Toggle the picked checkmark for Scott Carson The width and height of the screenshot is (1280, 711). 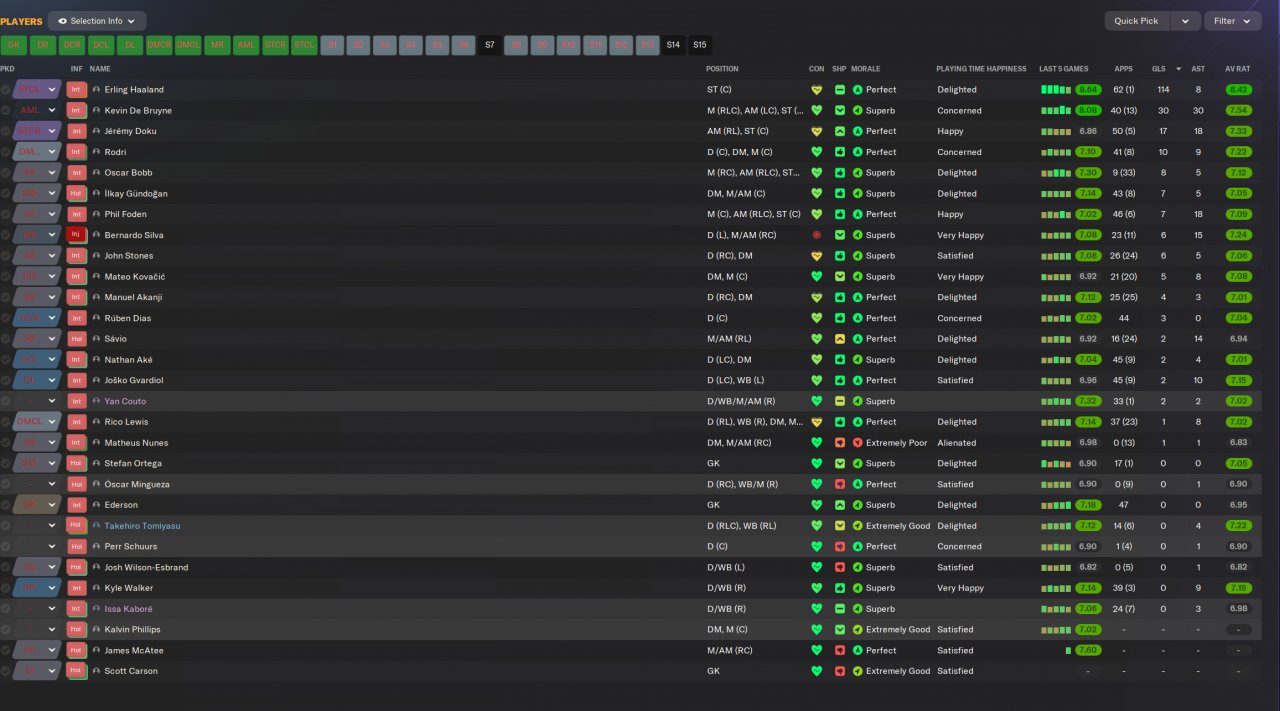[6, 671]
